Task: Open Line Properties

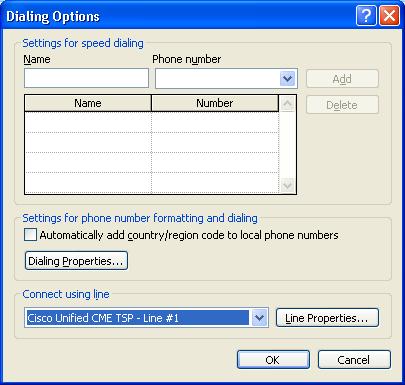Action: click(x=327, y=318)
